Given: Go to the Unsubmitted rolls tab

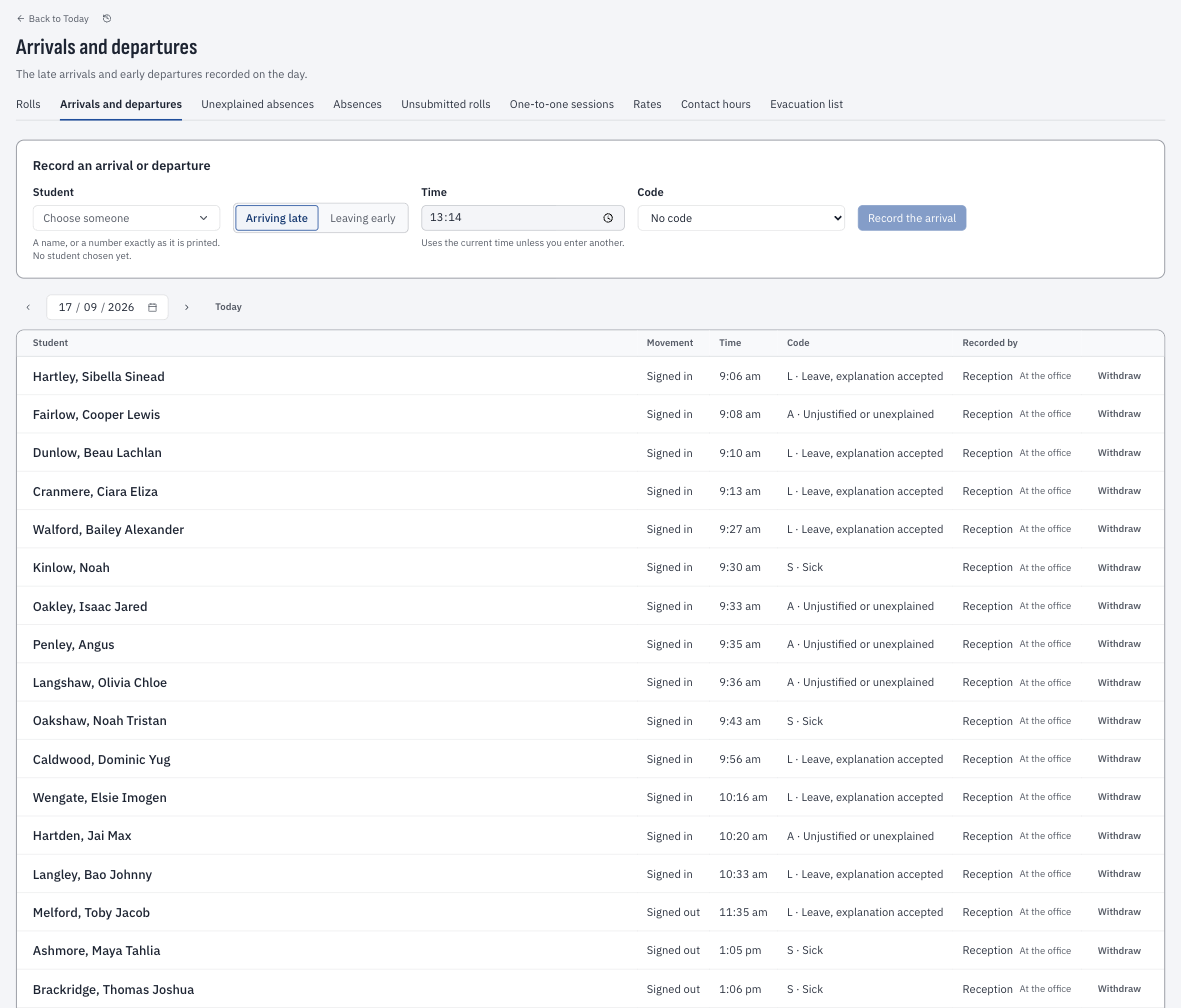Looking at the screenshot, I should (446, 105).
